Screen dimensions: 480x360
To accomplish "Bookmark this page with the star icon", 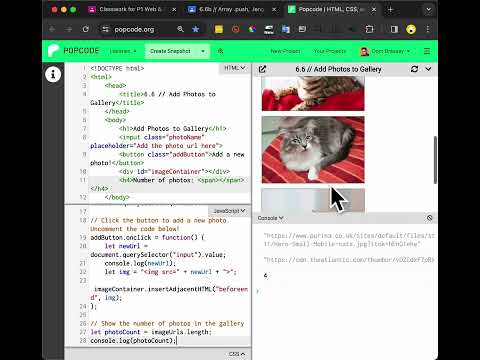I will [x=195, y=29].
